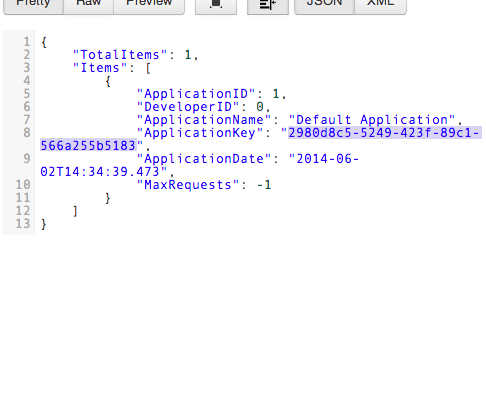Click the "Default Application" value
This screenshot has width=486, height=410.
(x=372, y=120)
